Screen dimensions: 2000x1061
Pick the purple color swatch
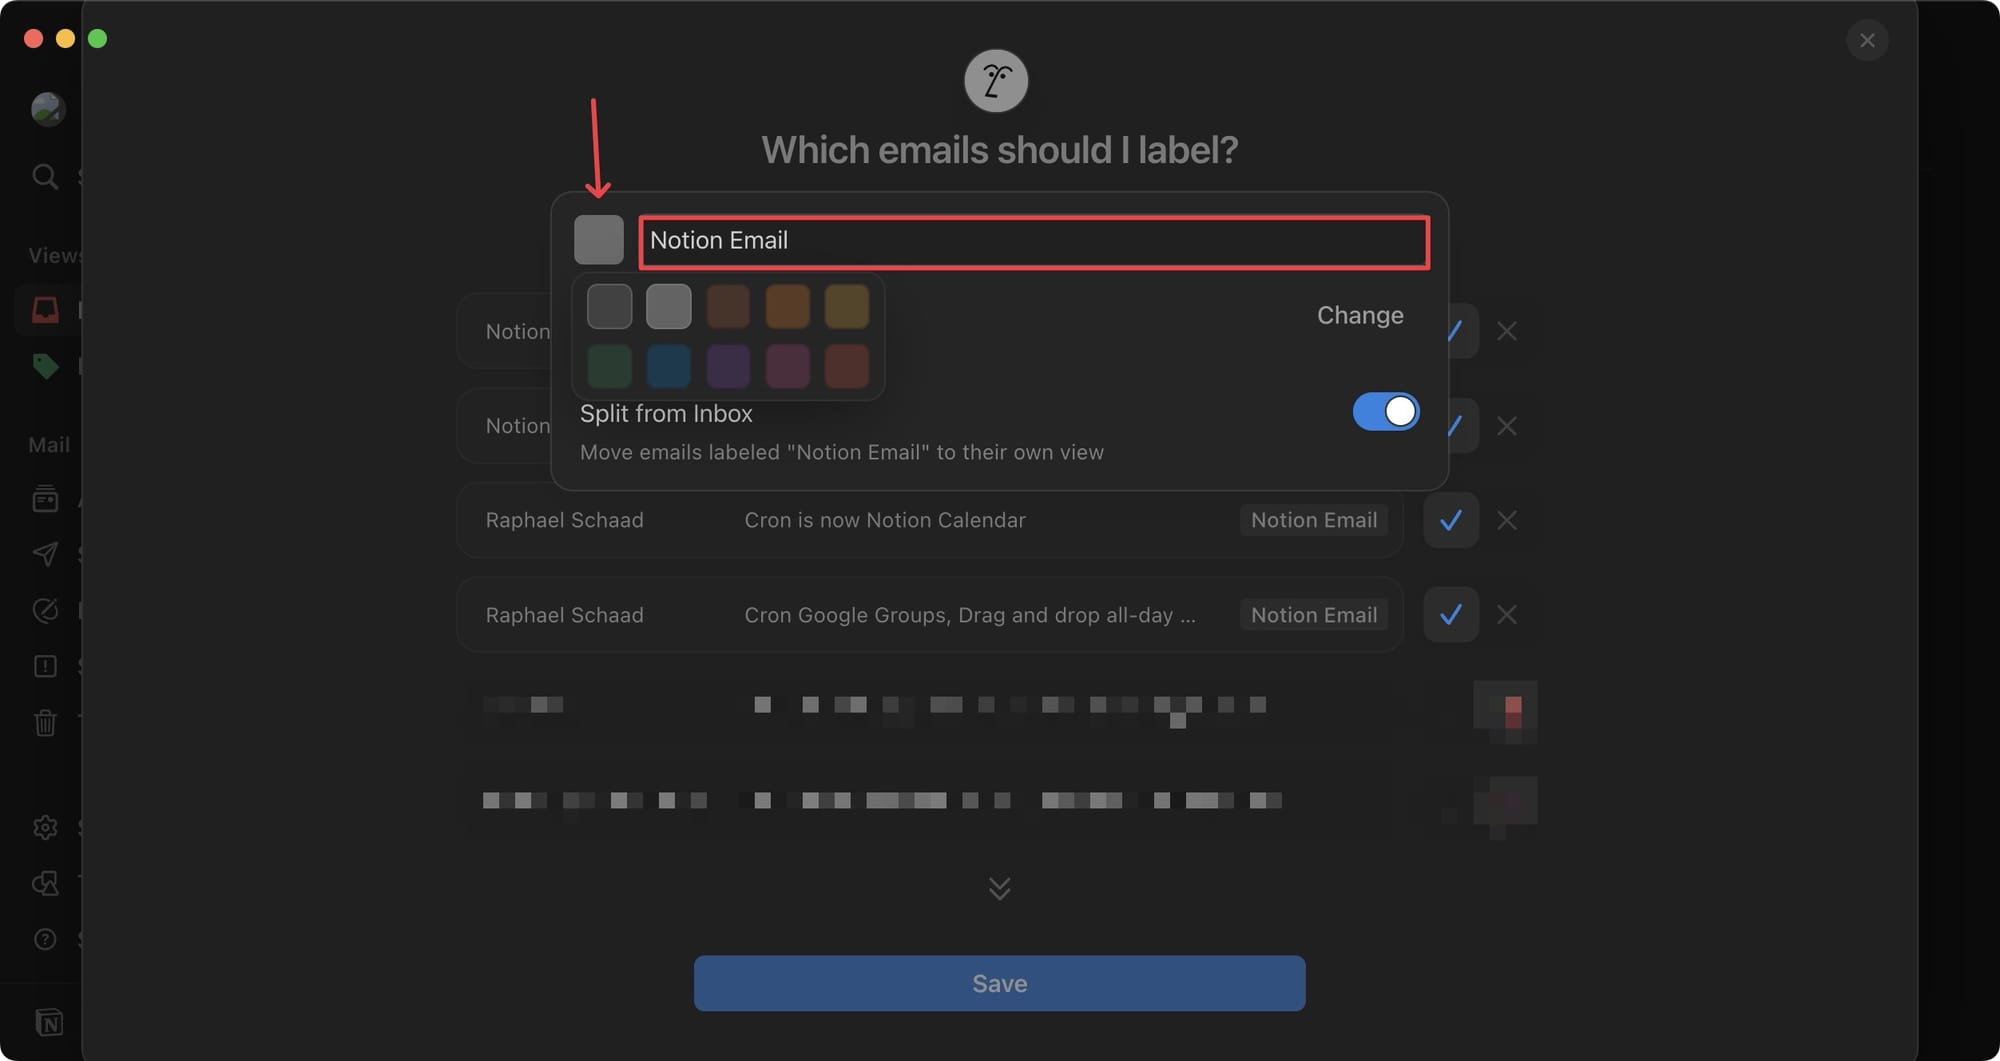point(728,366)
